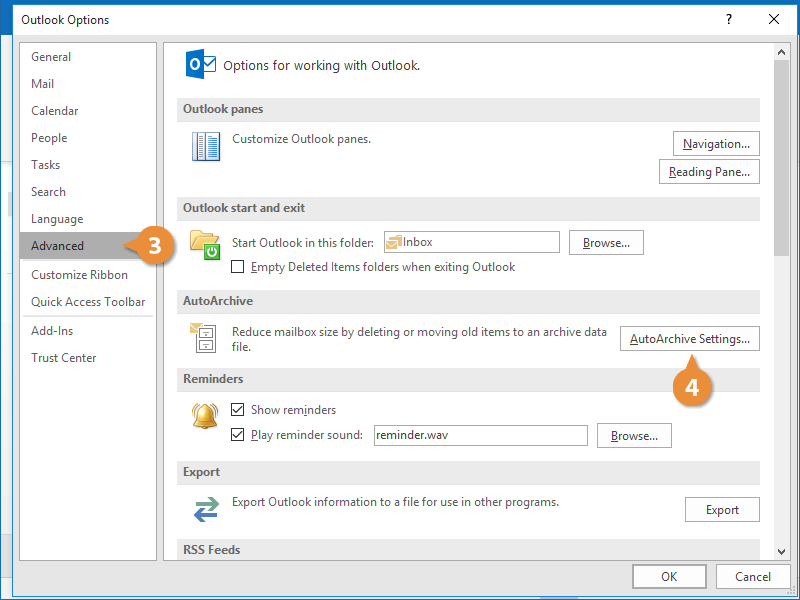The width and height of the screenshot is (800, 600).
Task: Click the 'RSS Feeds' section heading
Action: [x=212, y=549]
